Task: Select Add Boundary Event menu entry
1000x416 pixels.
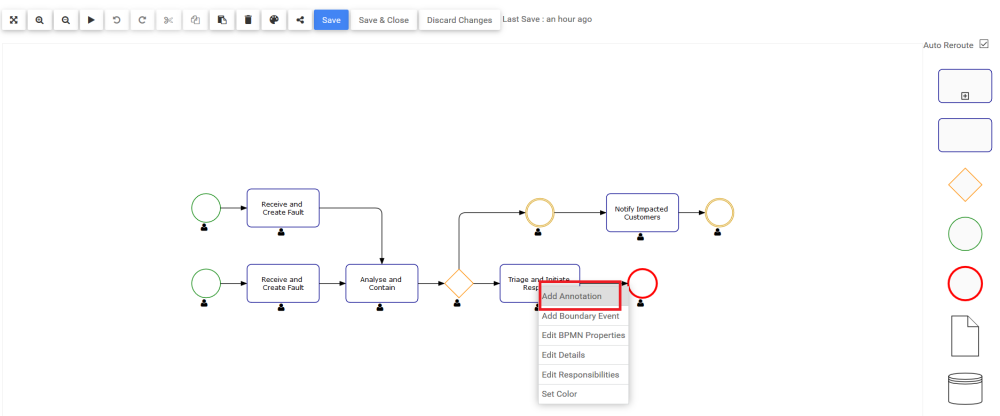Action: click(x=580, y=316)
